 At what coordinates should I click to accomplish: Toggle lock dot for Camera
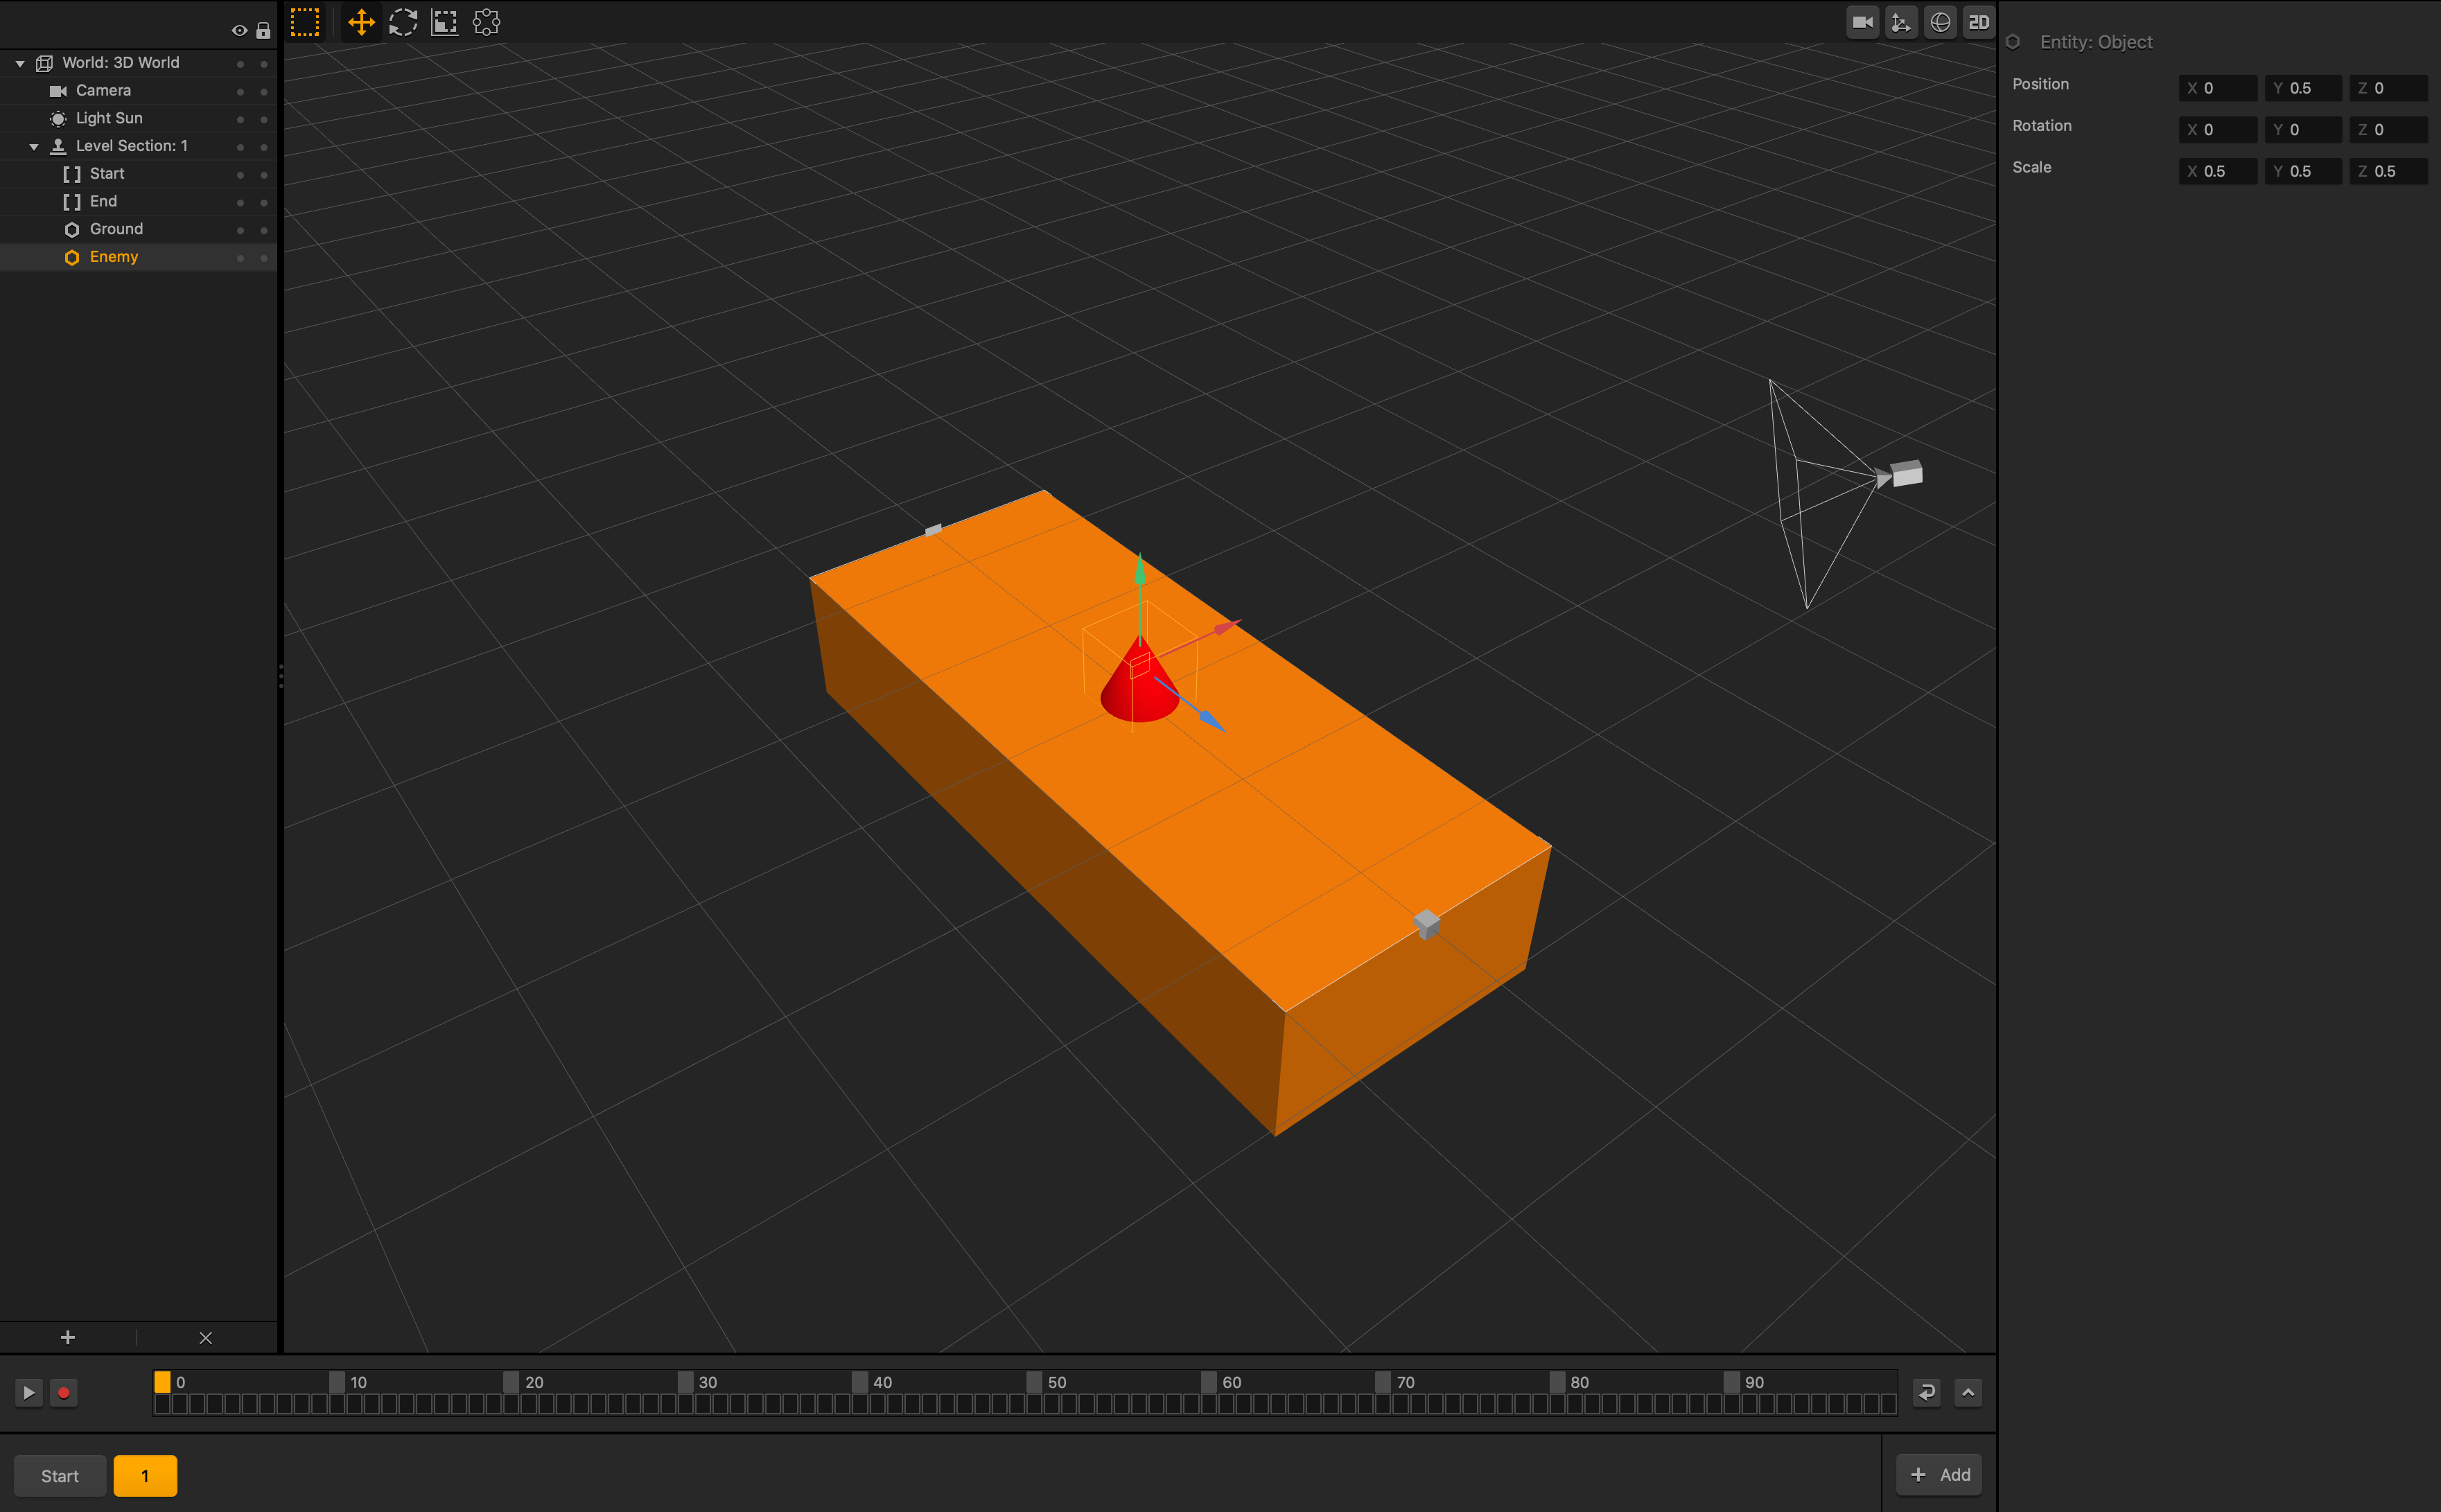click(x=264, y=91)
